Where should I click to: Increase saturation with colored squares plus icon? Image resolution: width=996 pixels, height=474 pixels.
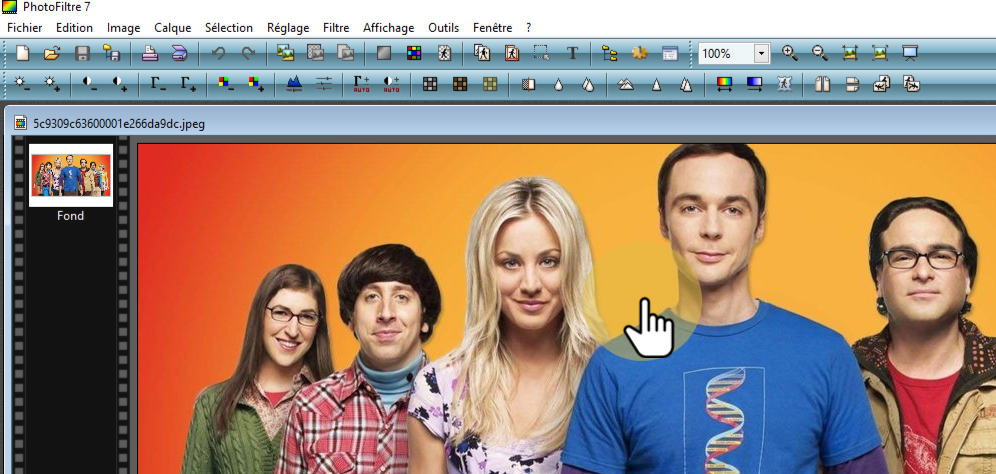[256, 84]
